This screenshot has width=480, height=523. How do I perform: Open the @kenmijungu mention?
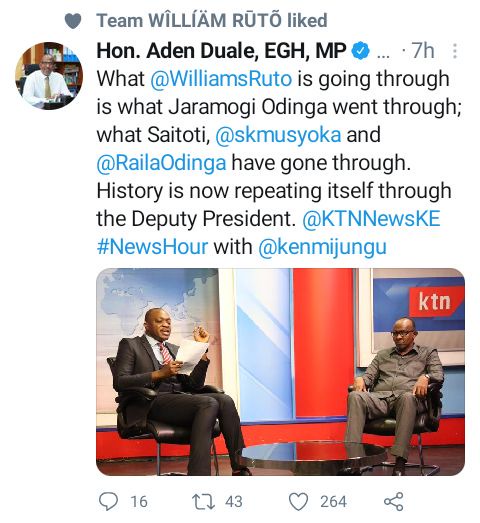pos(323,247)
